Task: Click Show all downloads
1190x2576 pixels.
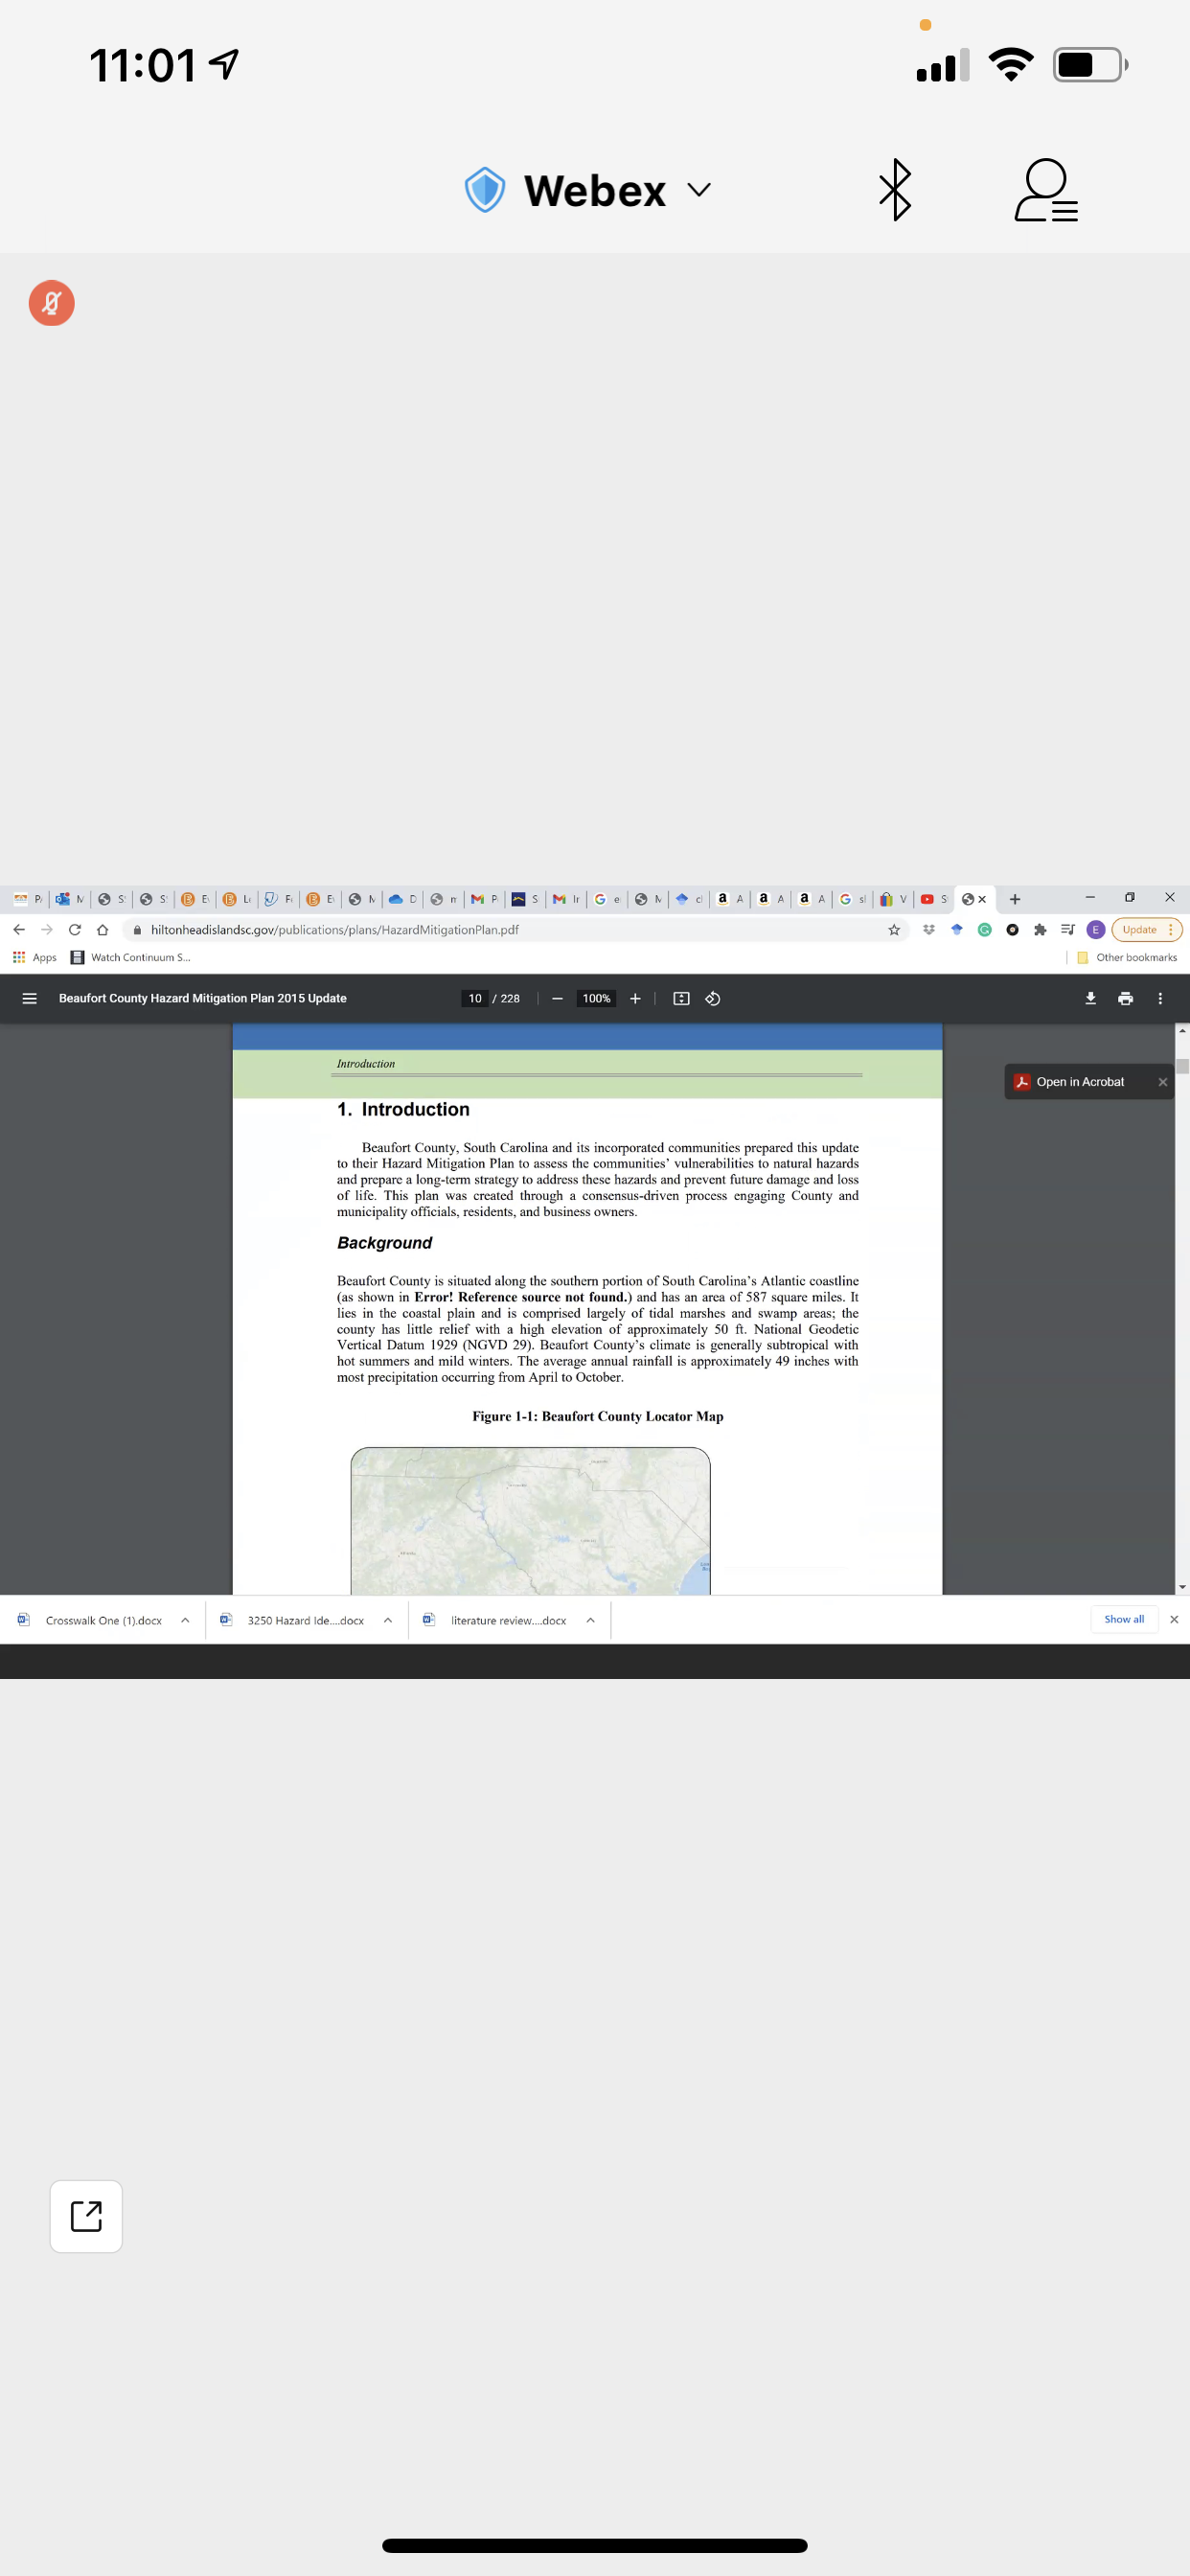Action: point(1123,1619)
